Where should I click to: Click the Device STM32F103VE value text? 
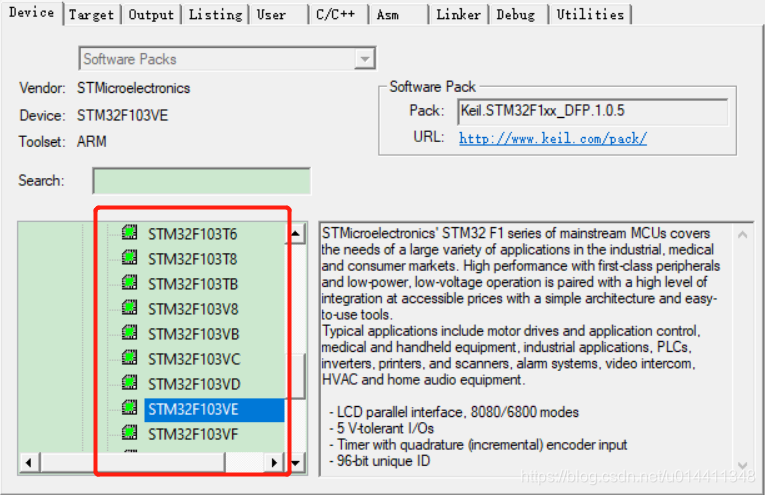pos(122,116)
